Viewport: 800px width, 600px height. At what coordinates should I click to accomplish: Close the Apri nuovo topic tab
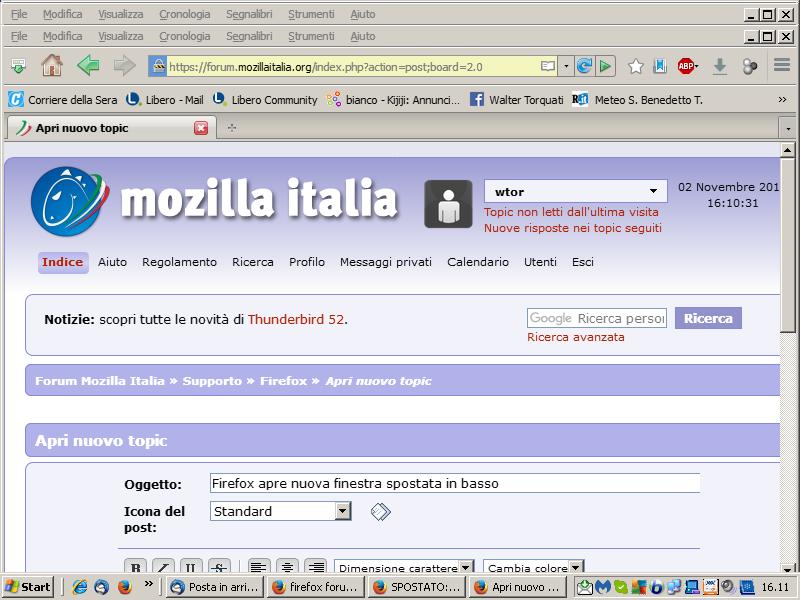[x=201, y=128]
